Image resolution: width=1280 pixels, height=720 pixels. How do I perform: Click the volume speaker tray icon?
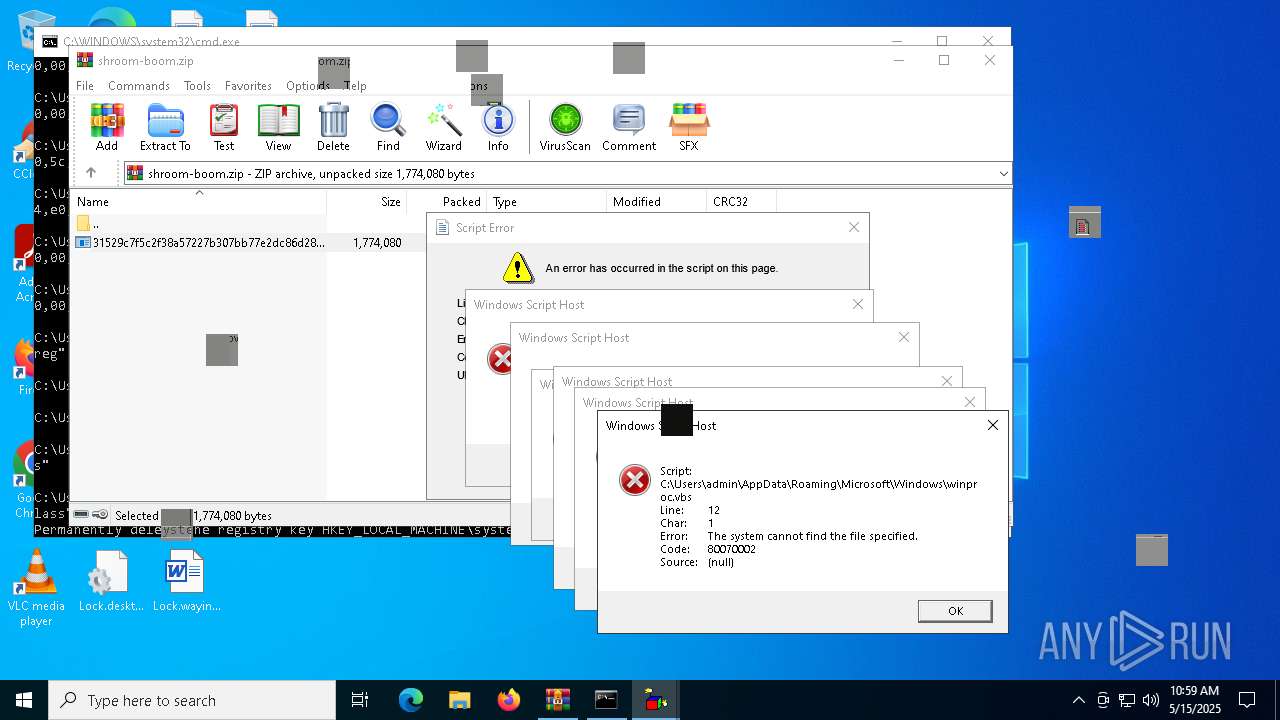tap(1151, 700)
